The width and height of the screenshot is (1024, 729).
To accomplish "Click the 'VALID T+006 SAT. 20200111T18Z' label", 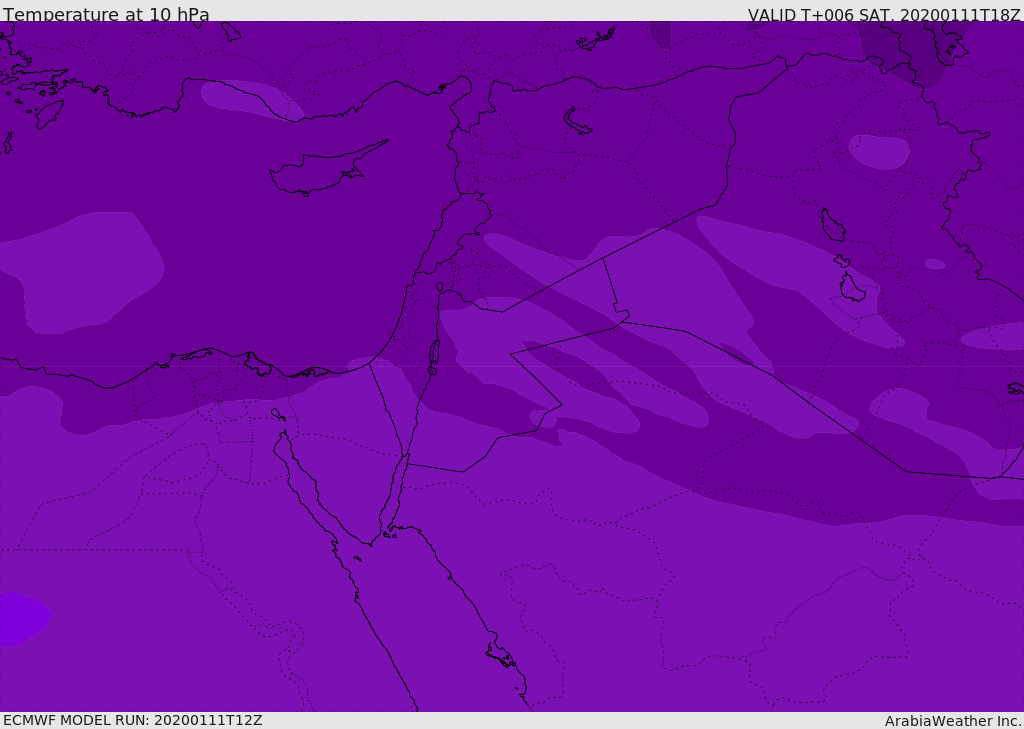I will pos(884,14).
